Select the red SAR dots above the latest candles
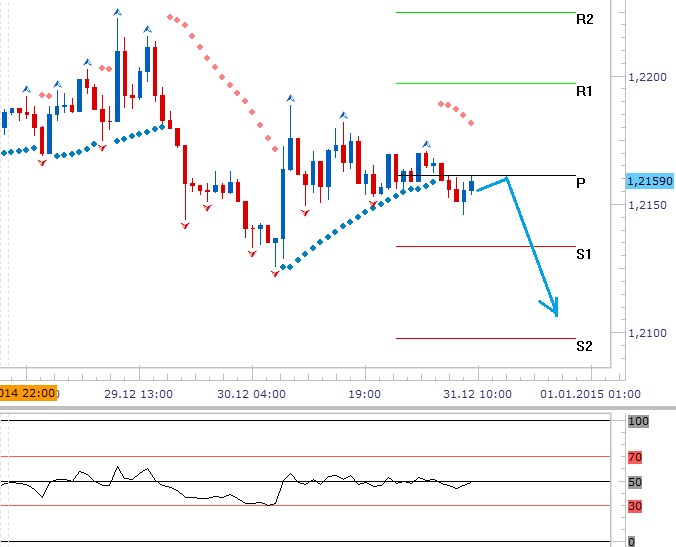The image size is (676, 547). pos(456,111)
